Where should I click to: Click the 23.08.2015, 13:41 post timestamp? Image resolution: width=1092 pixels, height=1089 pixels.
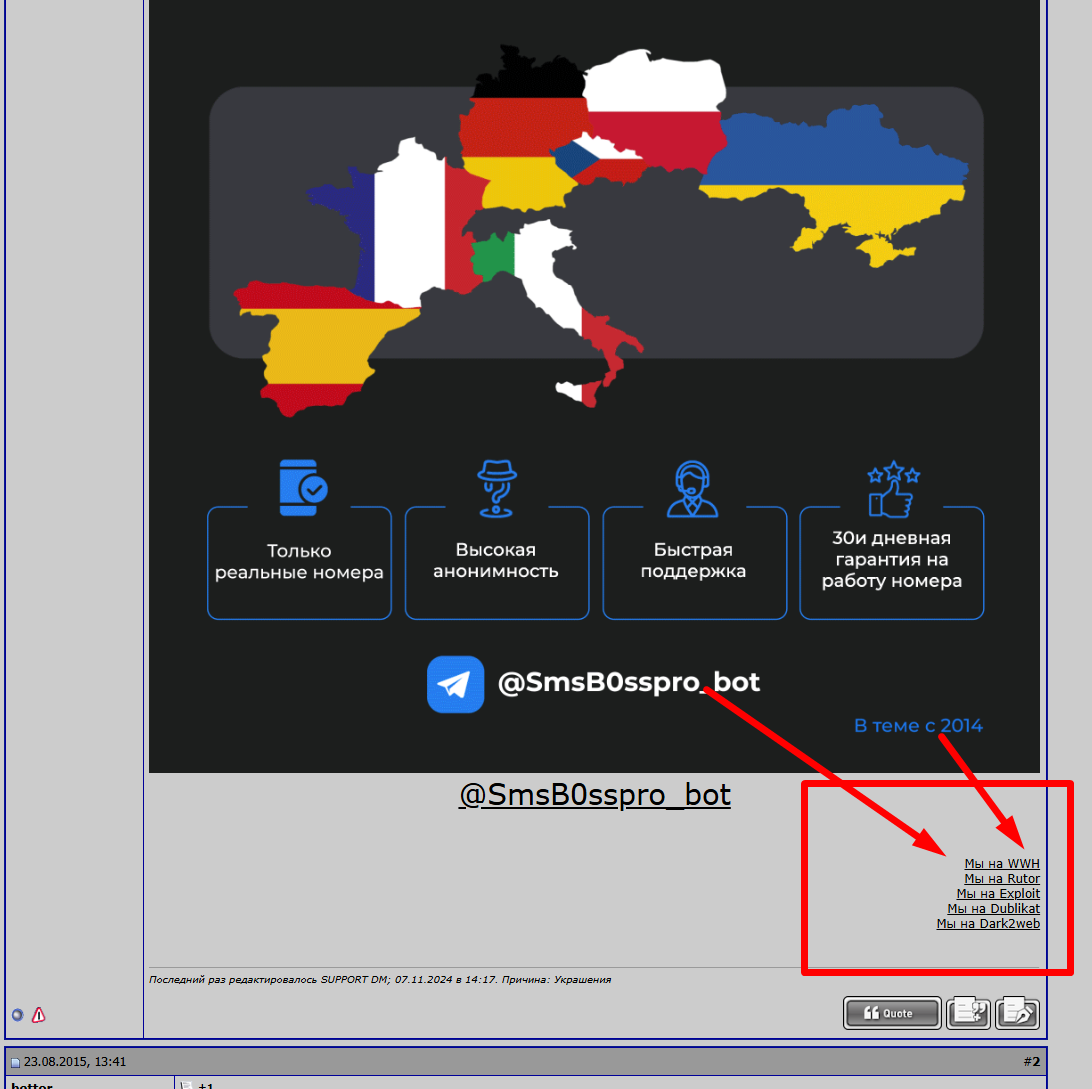(75, 1062)
